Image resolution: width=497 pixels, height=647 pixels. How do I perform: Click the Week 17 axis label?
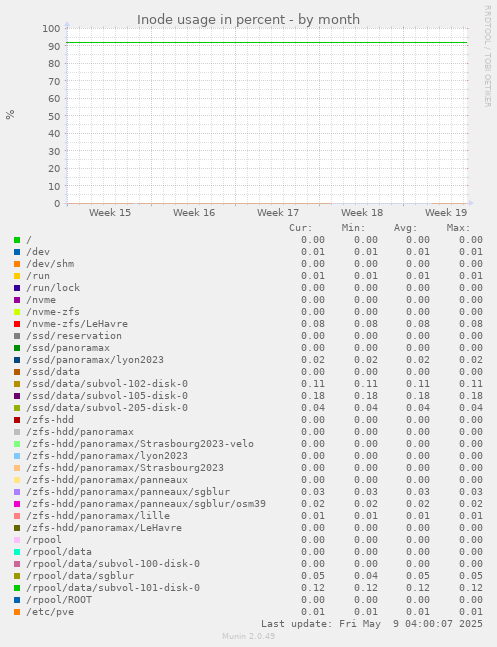pos(278,213)
